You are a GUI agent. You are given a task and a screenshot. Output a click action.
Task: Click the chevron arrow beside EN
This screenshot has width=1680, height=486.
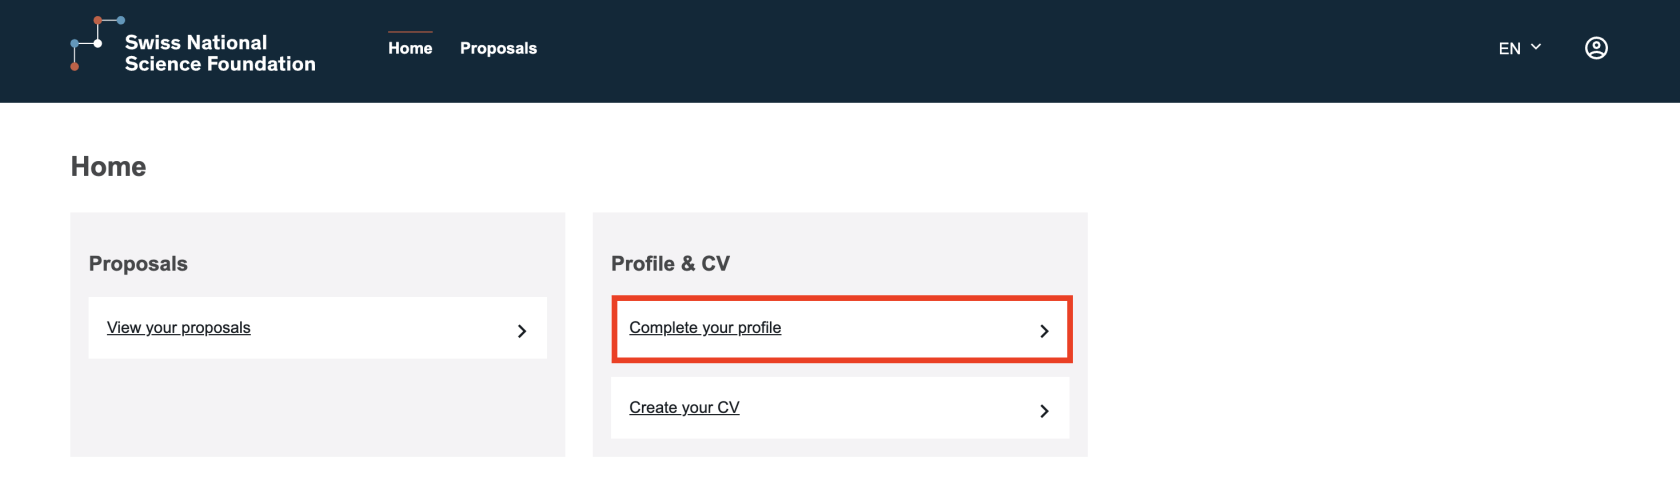click(x=1536, y=47)
